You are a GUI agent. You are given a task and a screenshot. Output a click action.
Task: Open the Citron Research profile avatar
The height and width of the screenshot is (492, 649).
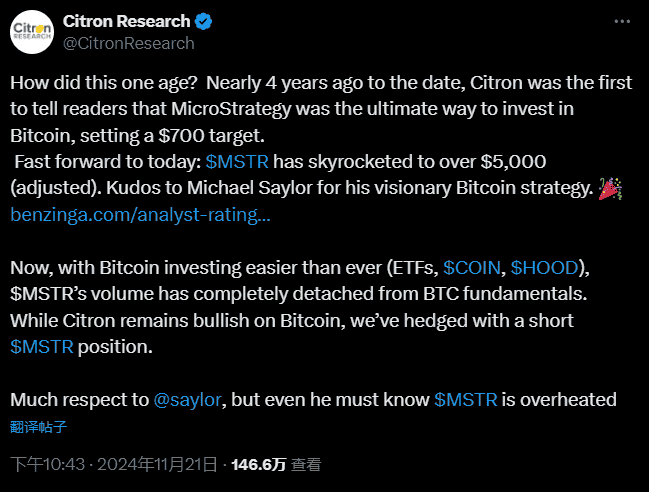32,32
